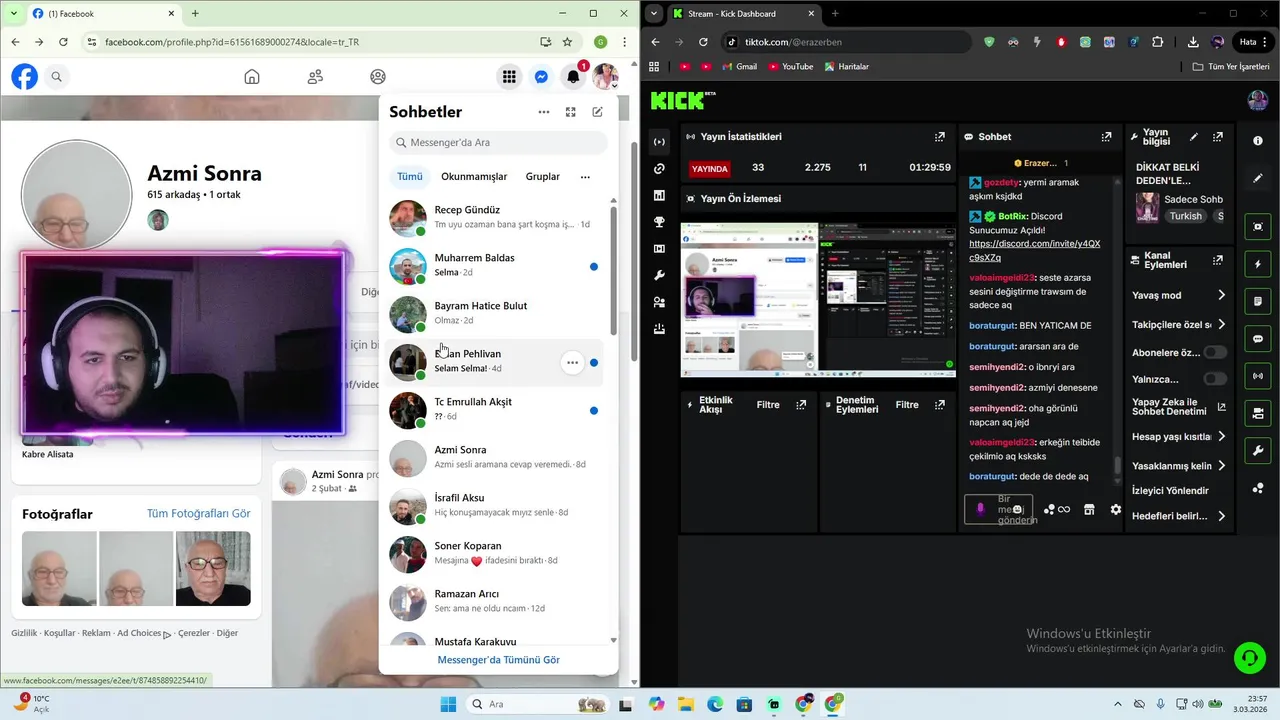
Task: Open the bar chart icon in Kick sidebar
Action: tap(659, 196)
